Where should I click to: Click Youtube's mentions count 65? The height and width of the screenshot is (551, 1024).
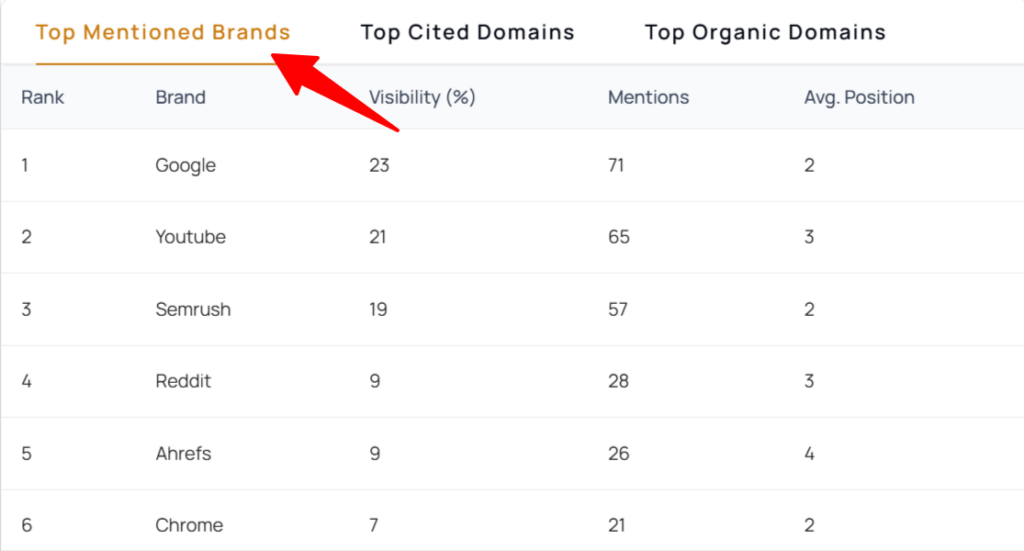click(618, 236)
